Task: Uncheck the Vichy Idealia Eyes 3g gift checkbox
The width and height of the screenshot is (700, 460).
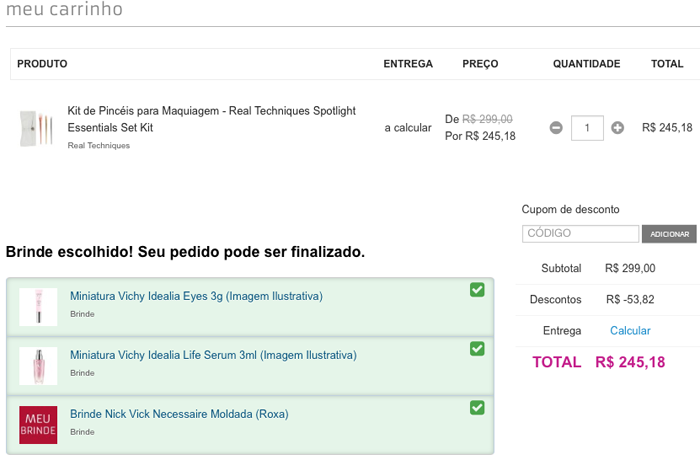Action: coord(477,290)
